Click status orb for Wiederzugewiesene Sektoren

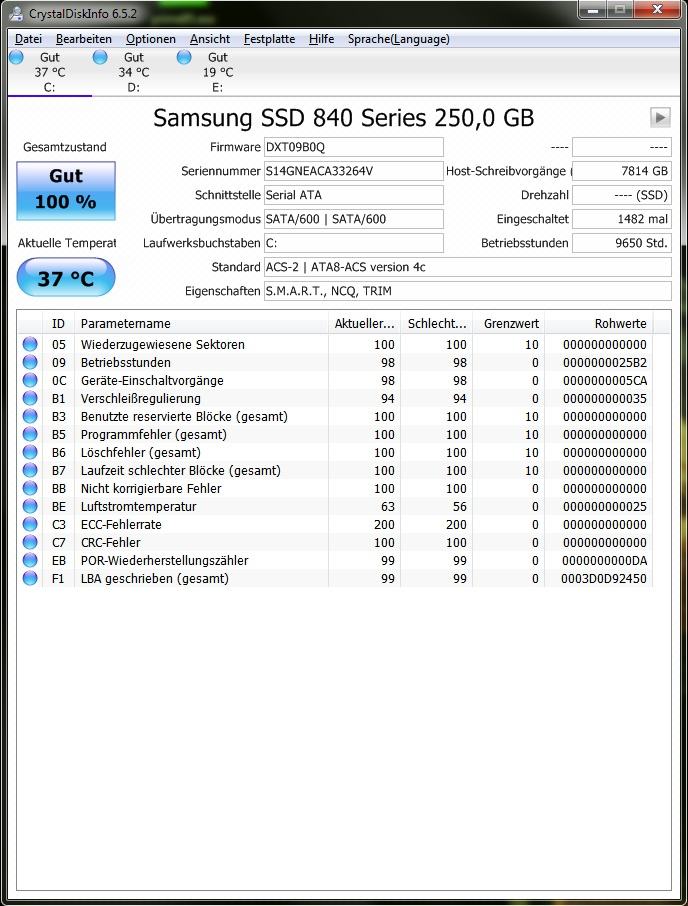(x=30, y=344)
